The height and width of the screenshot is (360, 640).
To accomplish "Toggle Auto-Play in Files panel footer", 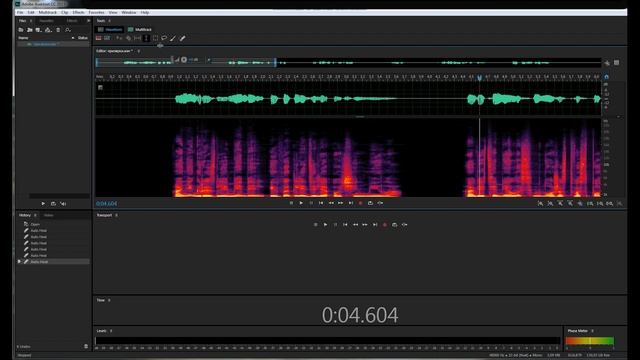I will pyautogui.click(x=63, y=203).
